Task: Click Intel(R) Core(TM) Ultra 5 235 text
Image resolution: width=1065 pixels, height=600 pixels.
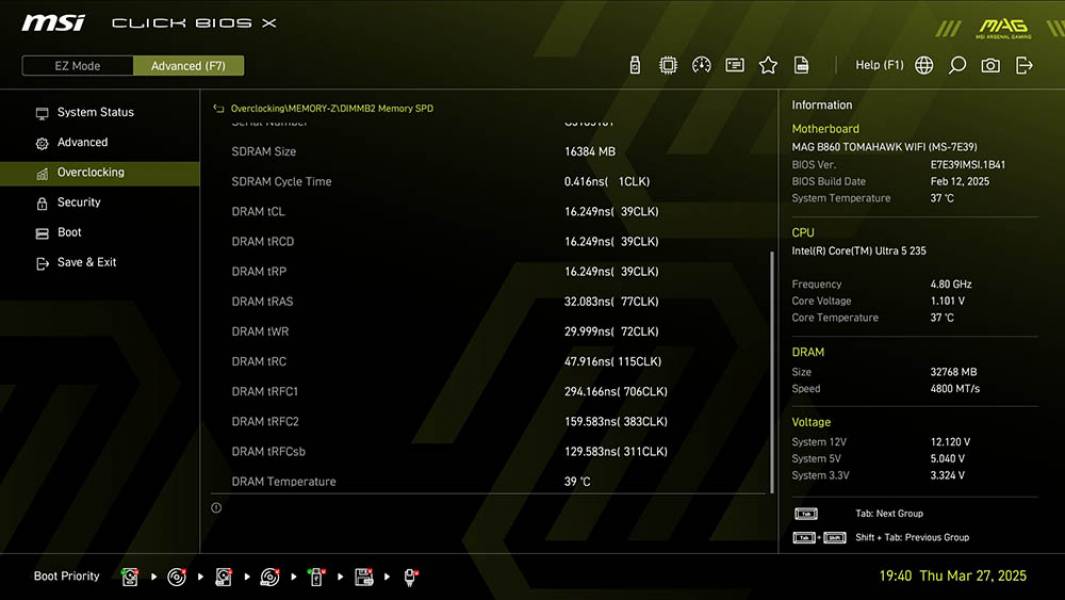Action: (859, 251)
